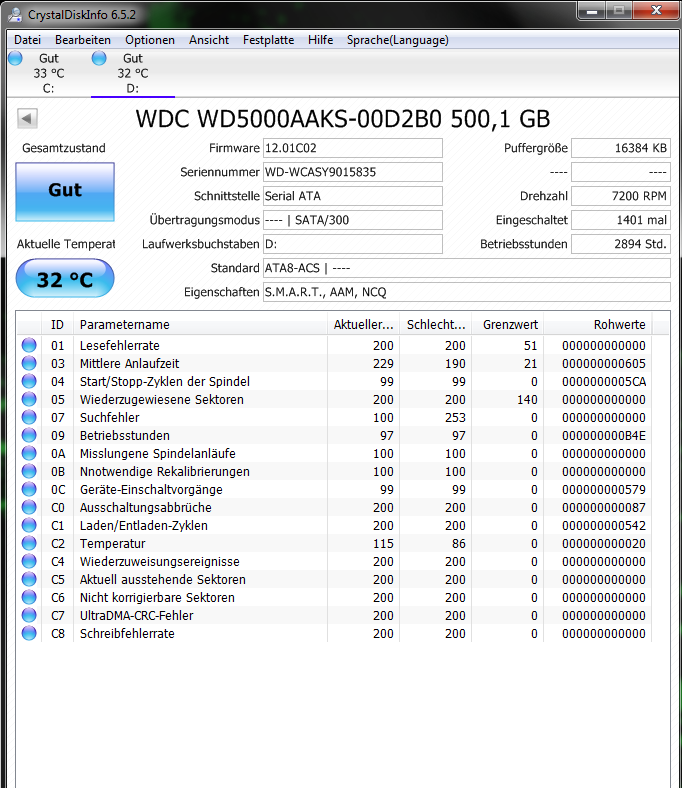682x788 pixels.
Task: Click the Grenzwert column header
Action: [508, 325]
